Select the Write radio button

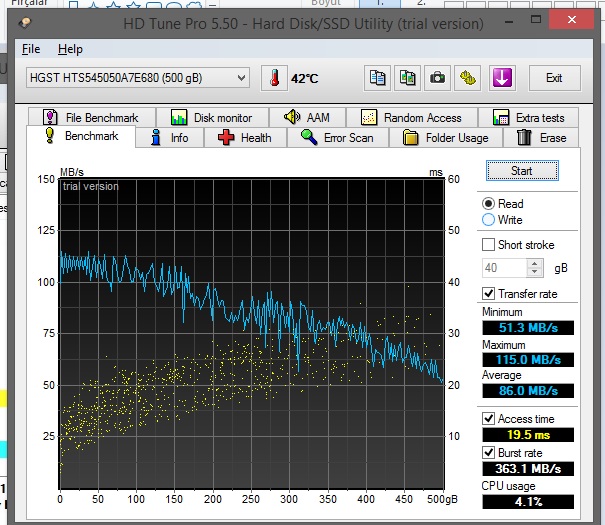pyautogui.click(x=488, y=219)
